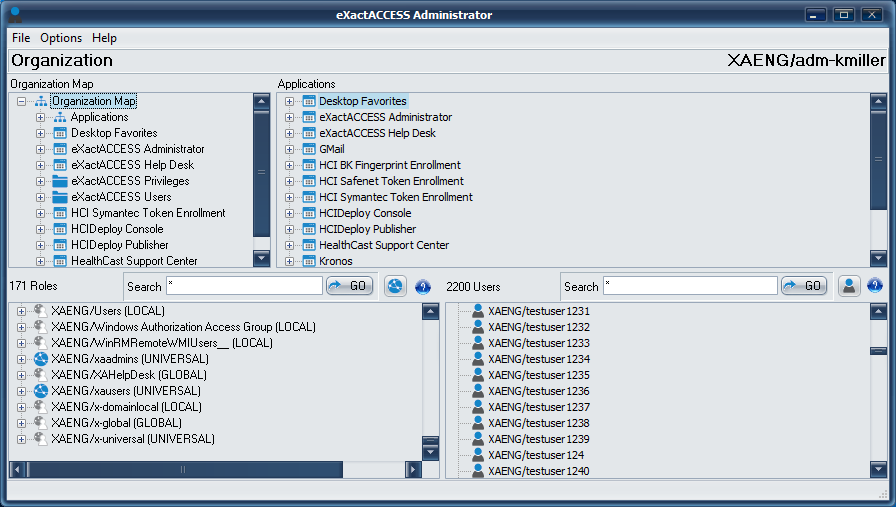Viewport: 896px width, 507px height.
Task: Click the XAENG/testuser1231 user icon
Action: point(478,311)
